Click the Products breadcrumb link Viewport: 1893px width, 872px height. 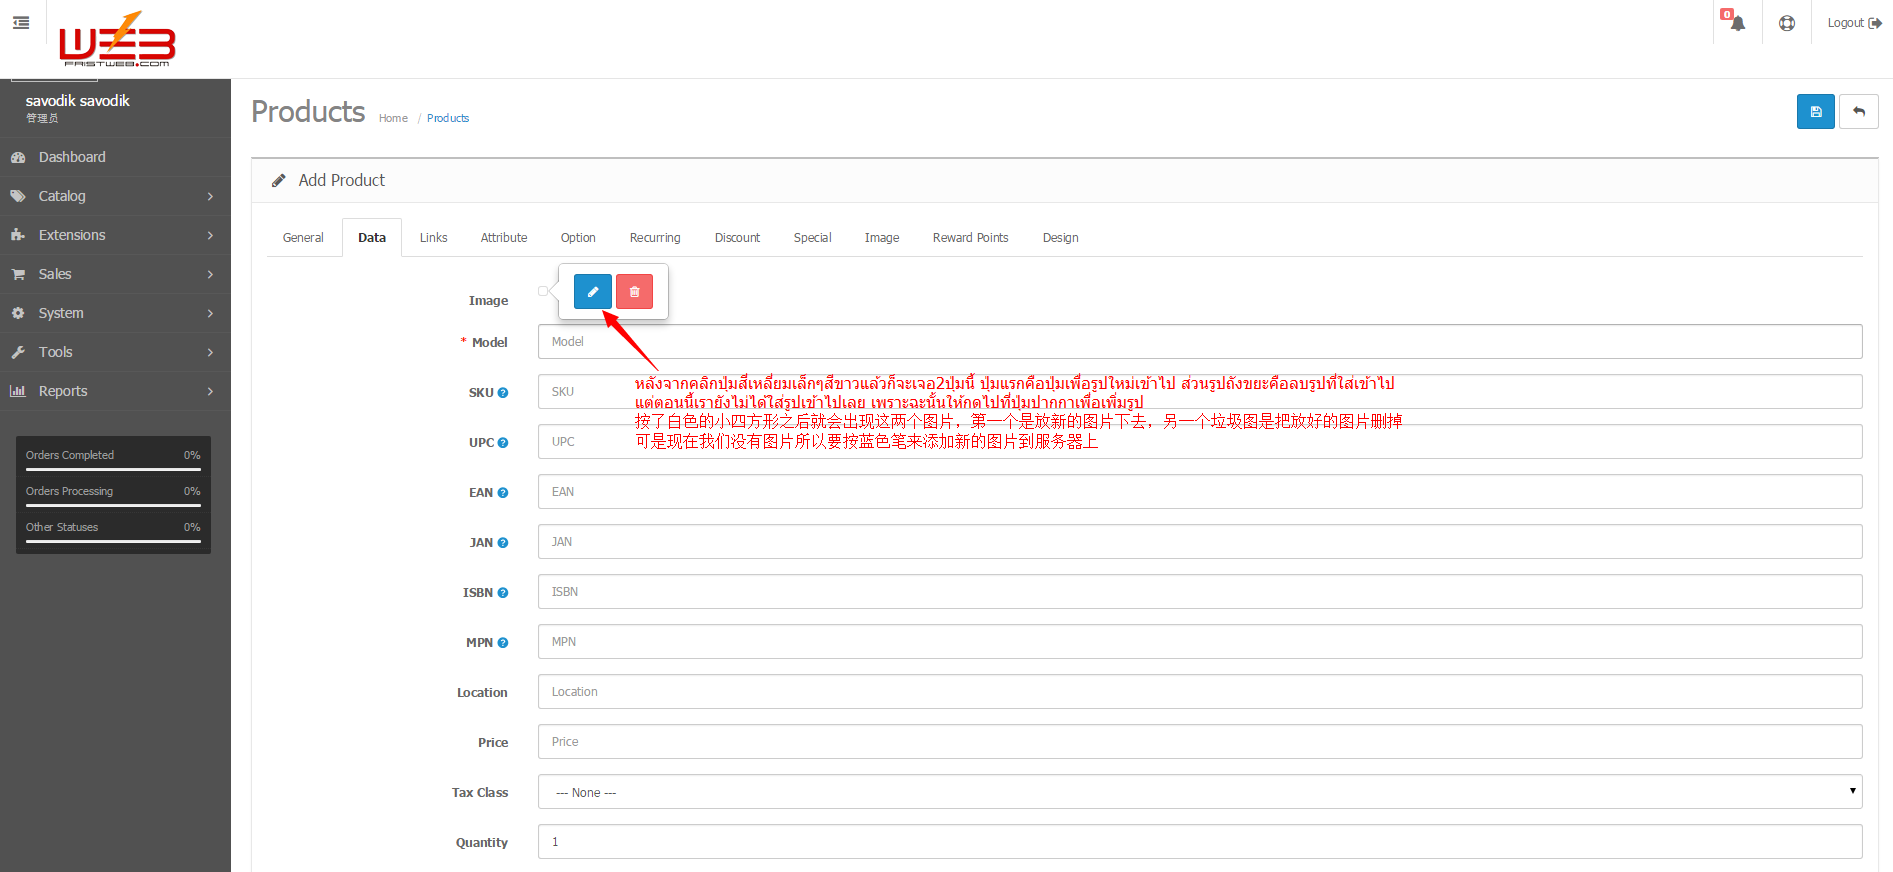pos(448,118)
